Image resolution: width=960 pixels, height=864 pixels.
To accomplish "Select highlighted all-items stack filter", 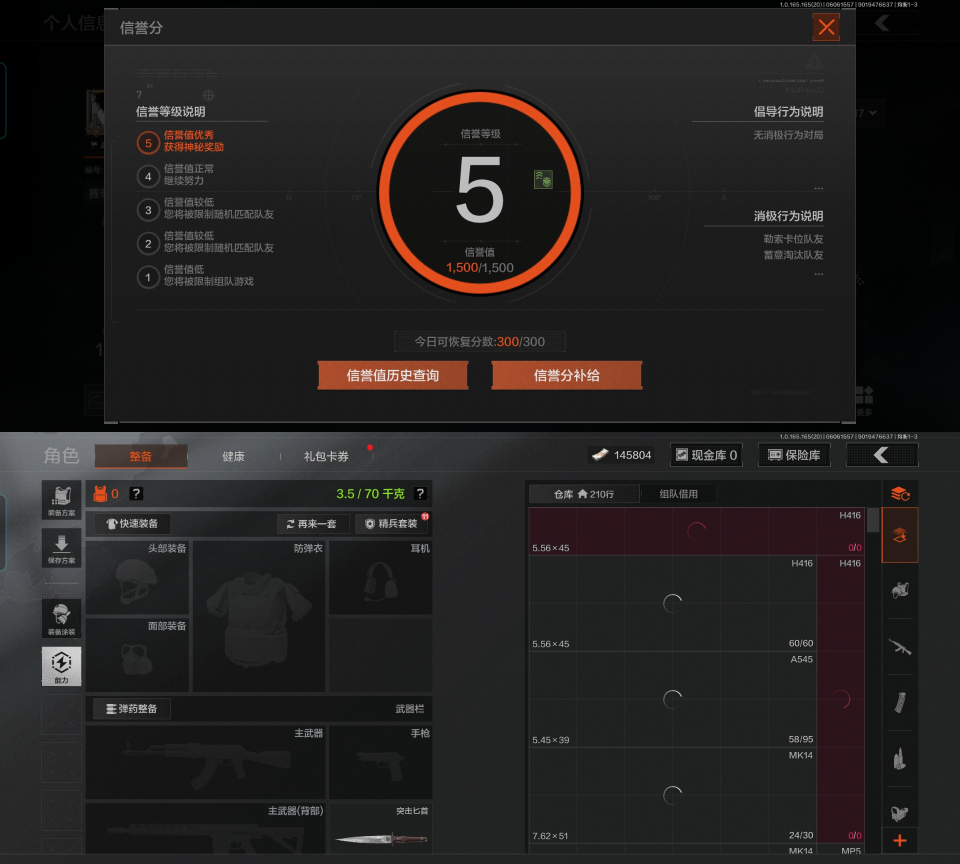I will (x=899, y=535).
